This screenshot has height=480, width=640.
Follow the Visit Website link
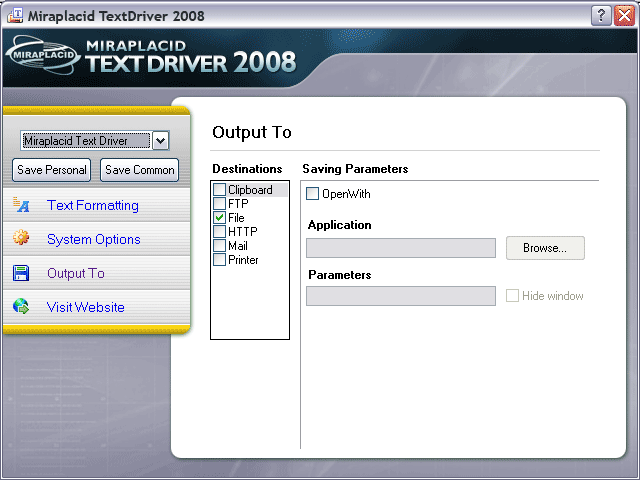pyautogui.click(x=86, y=307)
